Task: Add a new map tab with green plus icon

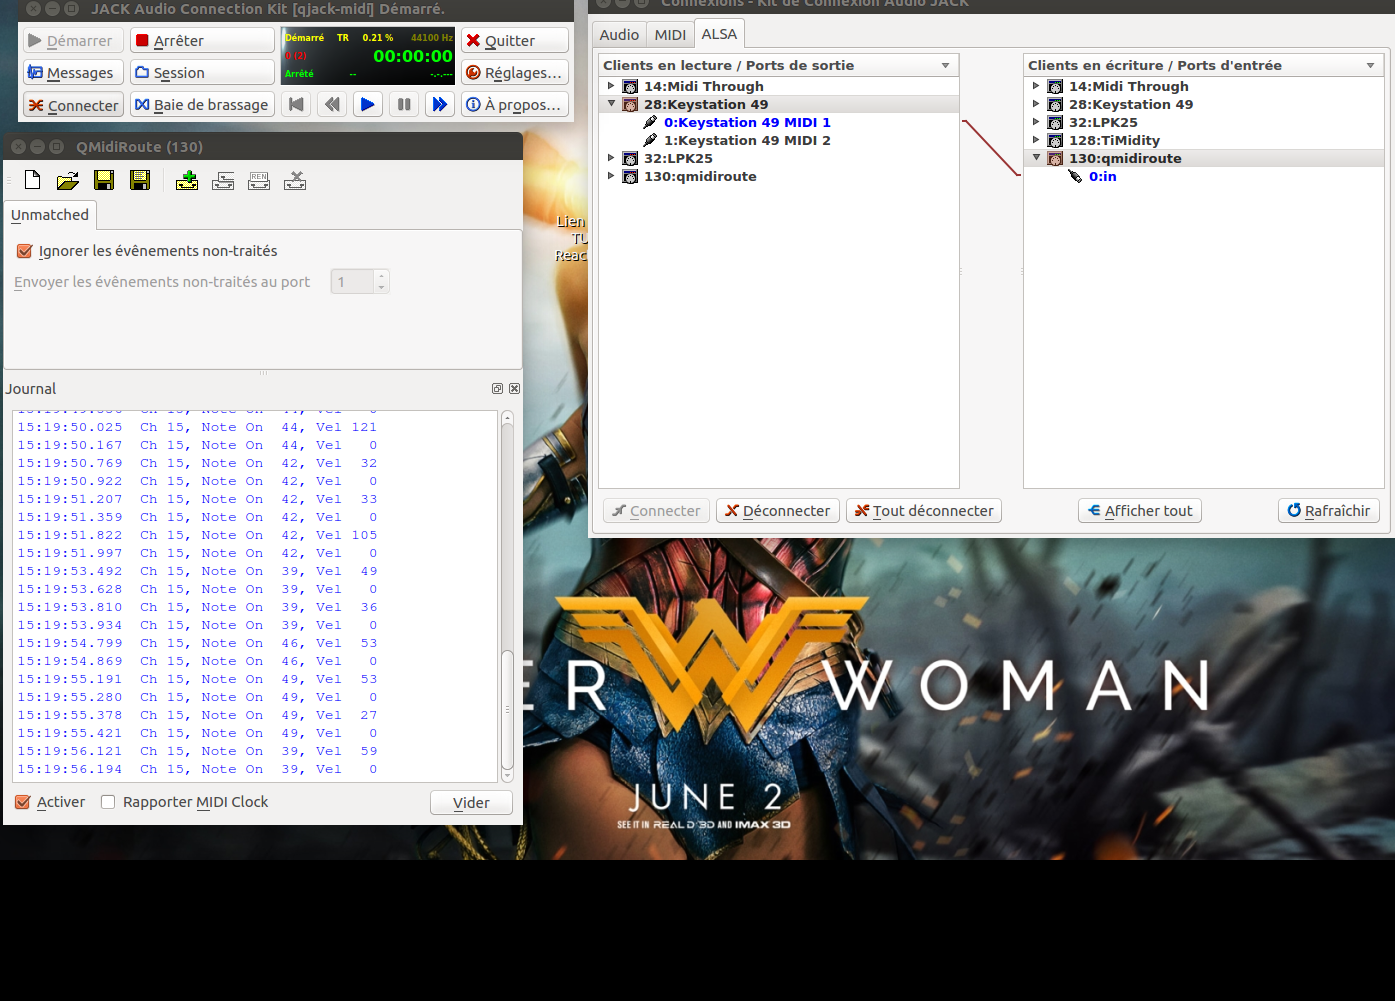Action: point(187,180)
